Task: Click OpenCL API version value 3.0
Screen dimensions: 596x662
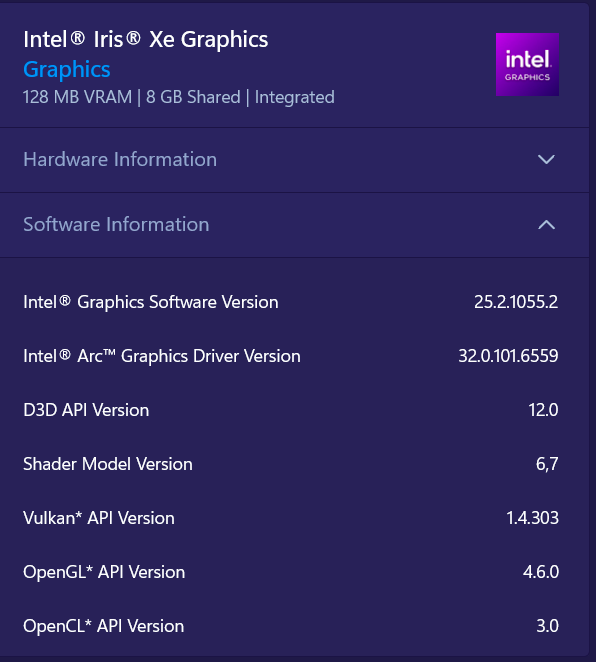Action: [x=547, y=626]
